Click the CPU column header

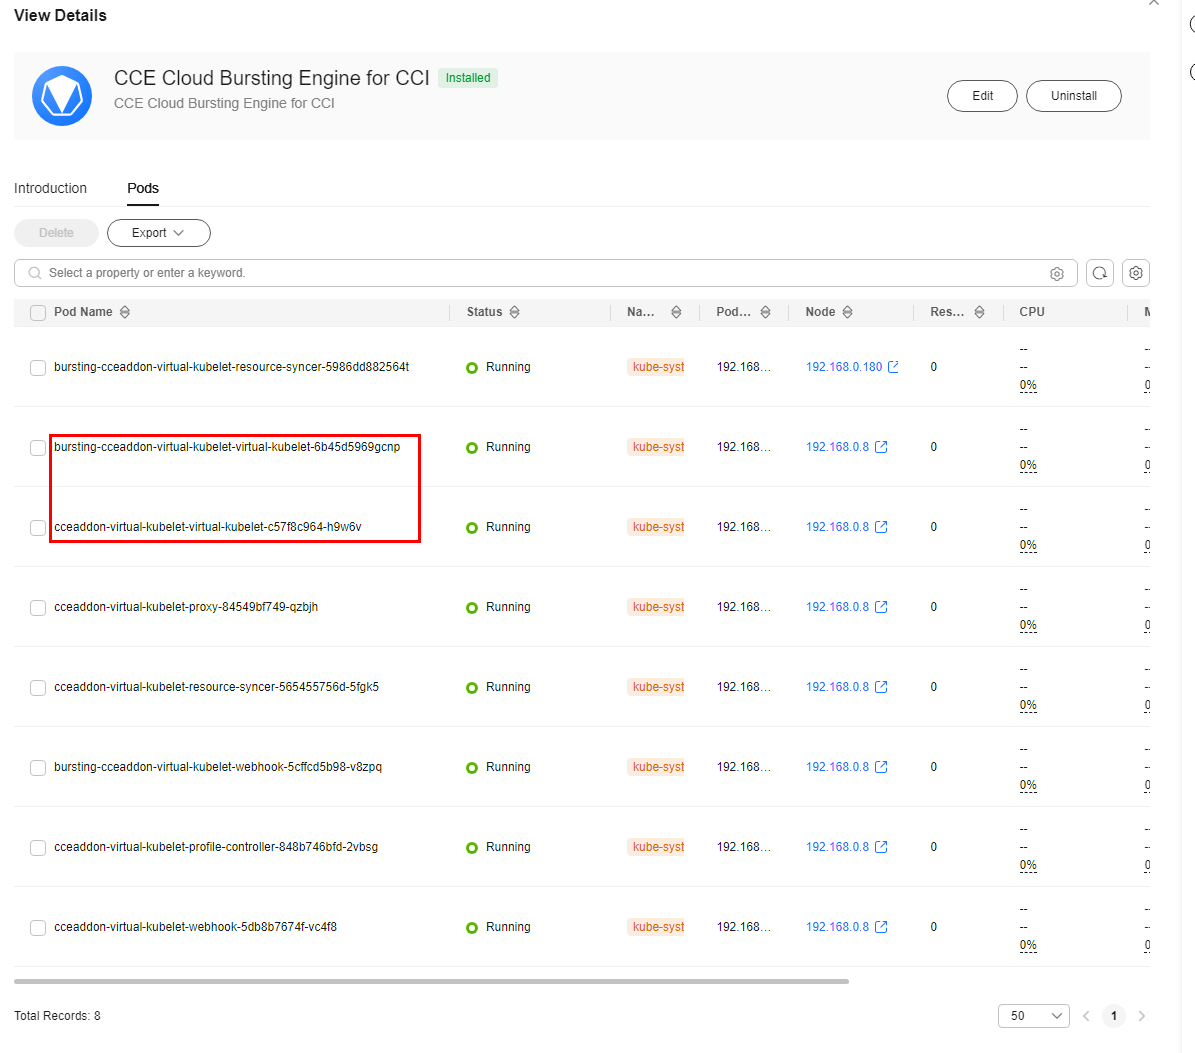pos(1032,312)
